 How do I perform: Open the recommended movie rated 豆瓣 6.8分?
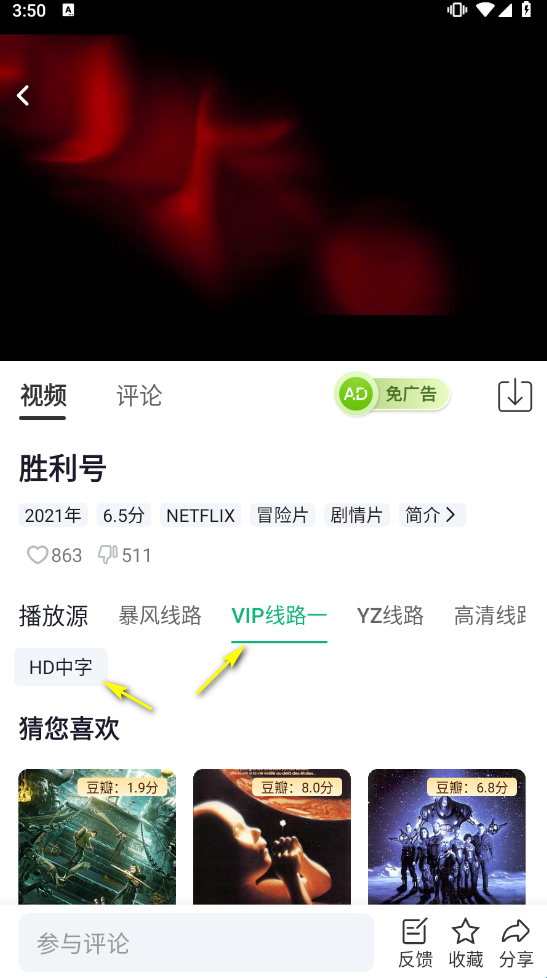[x=447, y=836]
